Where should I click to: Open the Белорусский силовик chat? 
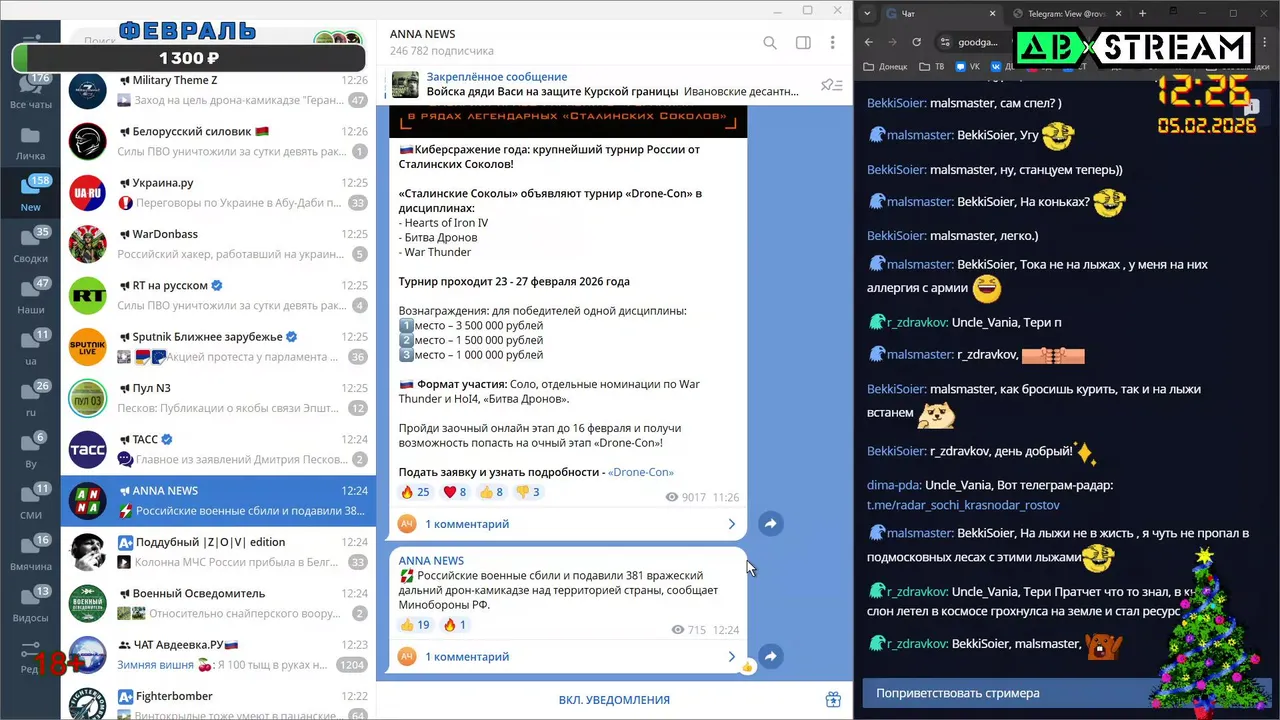coord(218,141)
